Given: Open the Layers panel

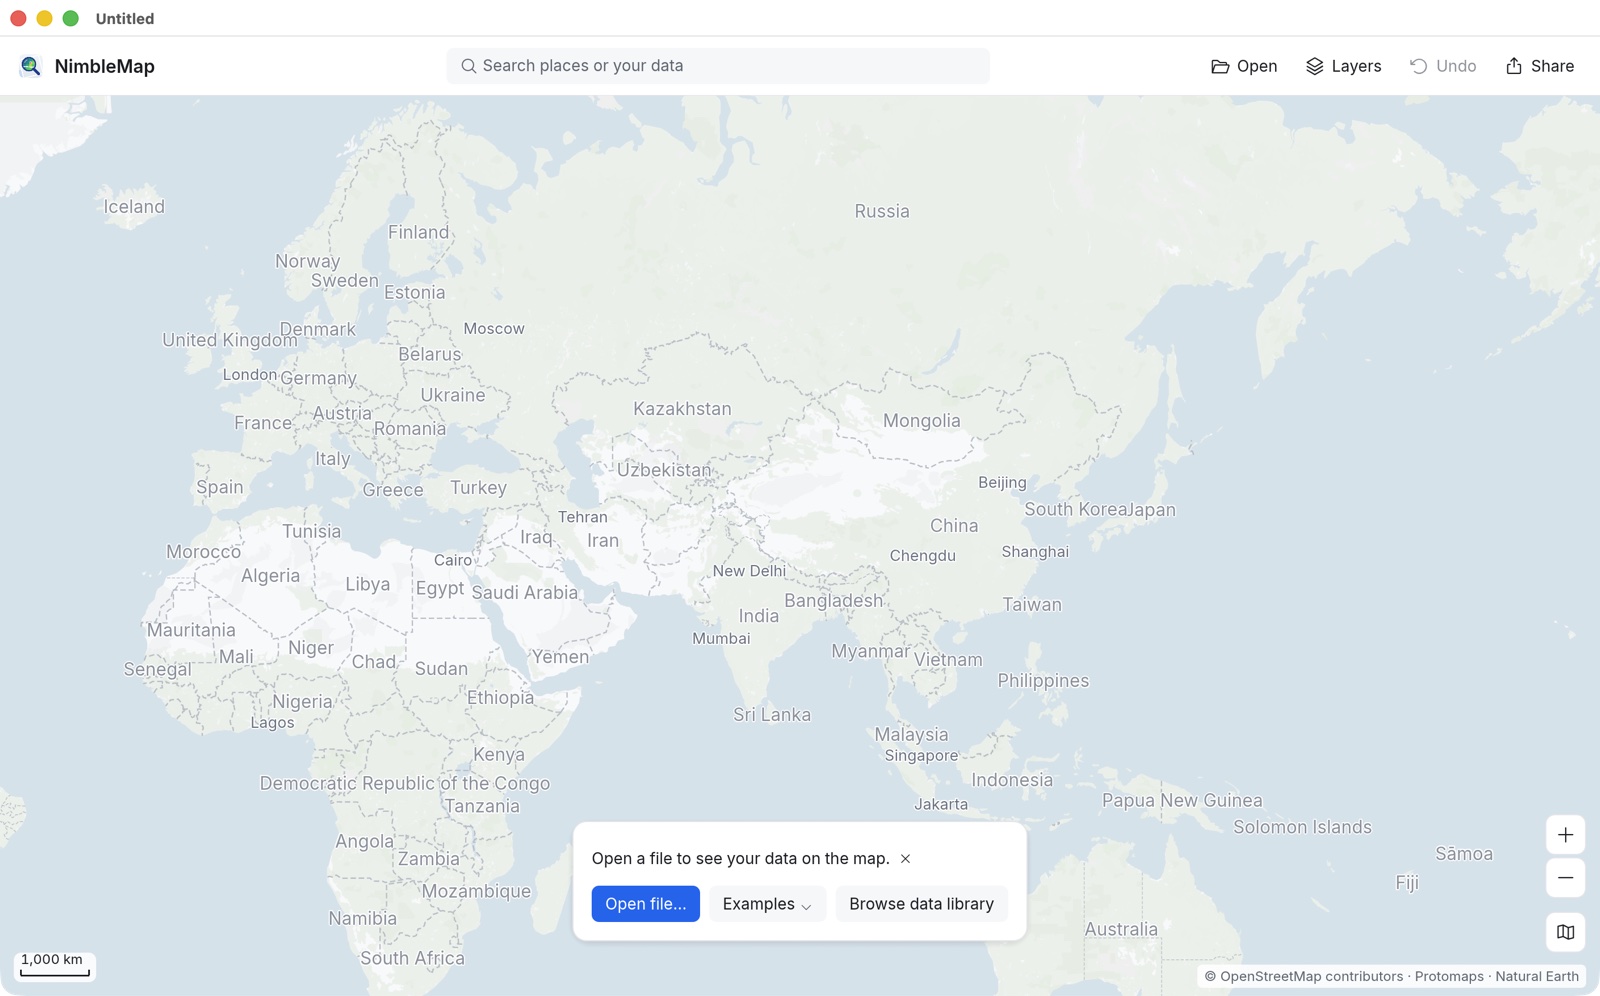Looking at the screenshot, I should pos(1343,66).
